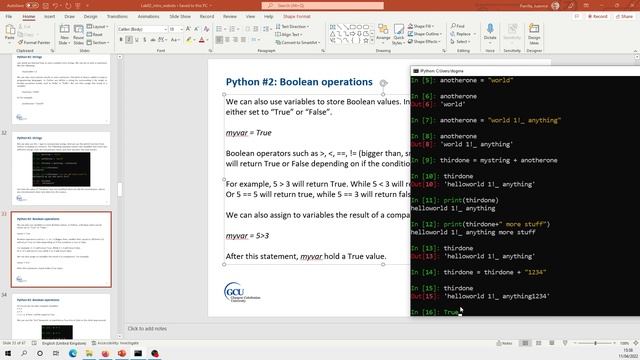Open the Shape Format contextual tab

tap(297, 16)
